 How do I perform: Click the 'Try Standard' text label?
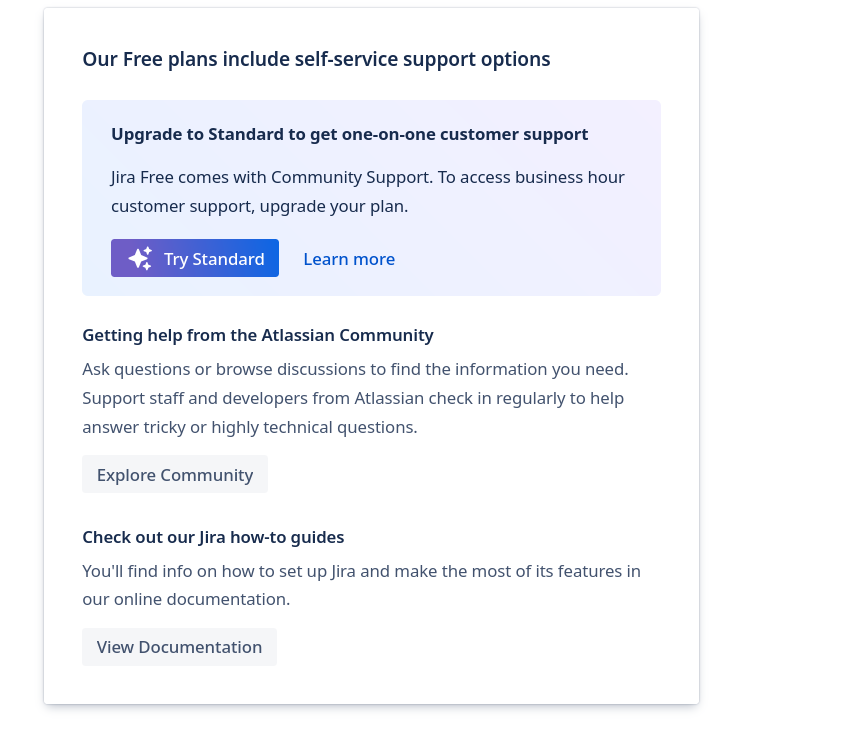click(214, 259)
